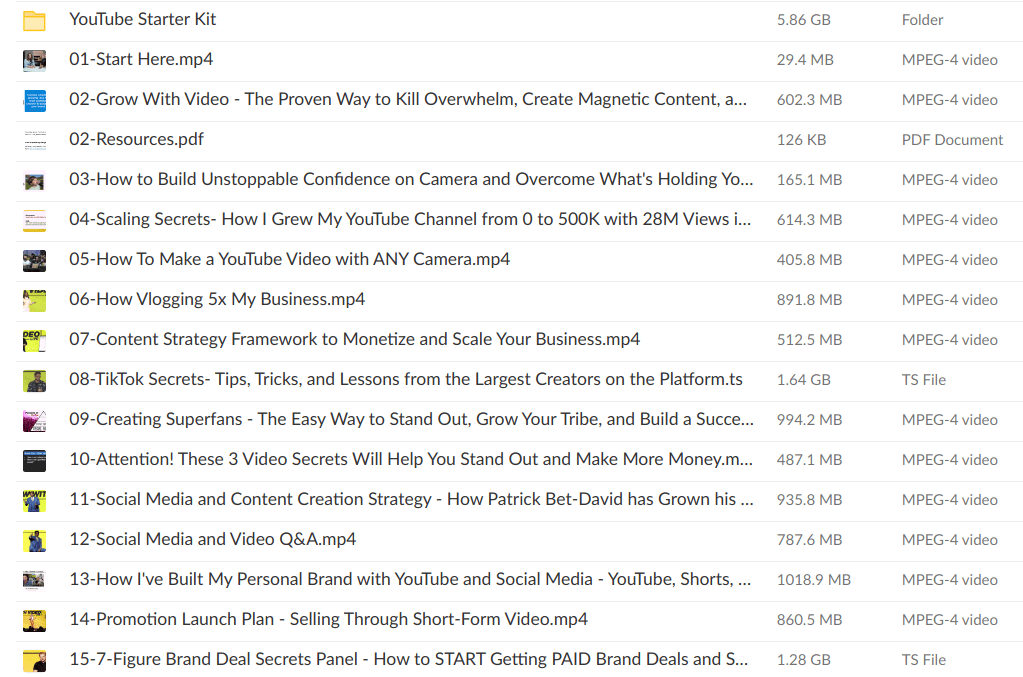Viewport: 1023px width, 677px height.
Task: Open the 02-Resources.pdf document
Action: point(136,140)
